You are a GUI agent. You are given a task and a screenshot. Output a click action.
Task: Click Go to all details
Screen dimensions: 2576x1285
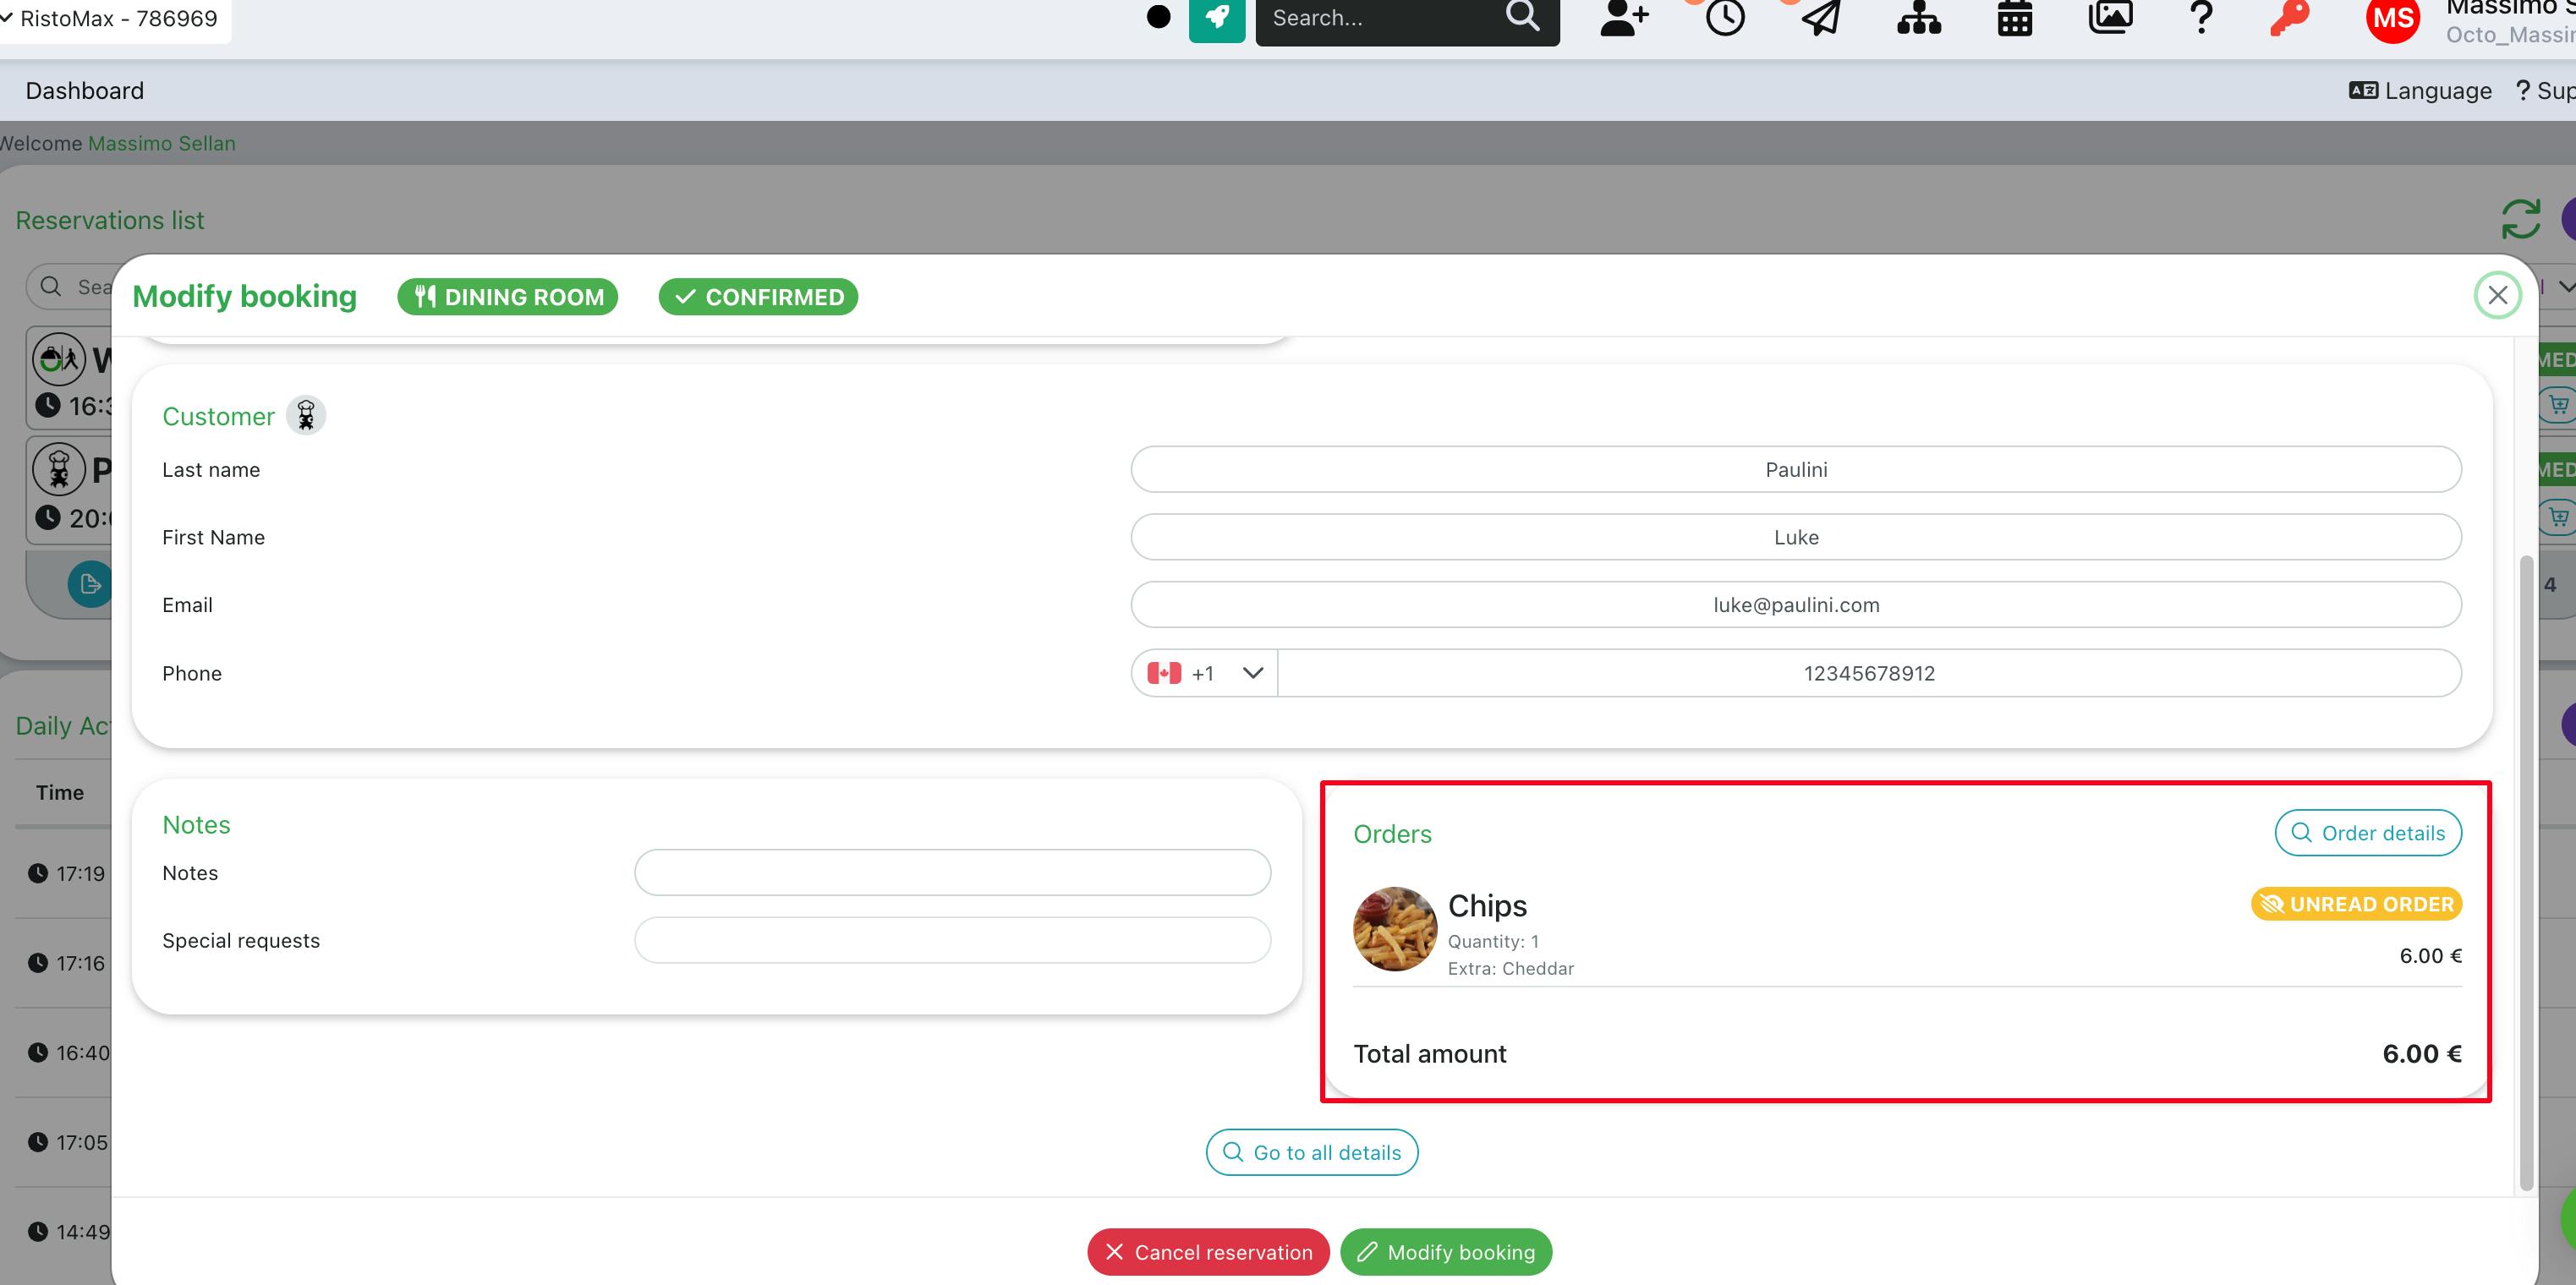coord(1312,1153)
